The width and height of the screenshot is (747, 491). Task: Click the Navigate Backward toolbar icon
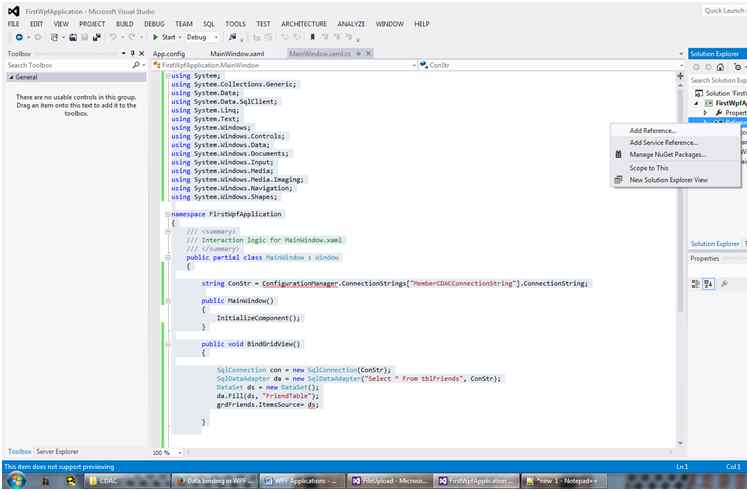pos(21,37)
